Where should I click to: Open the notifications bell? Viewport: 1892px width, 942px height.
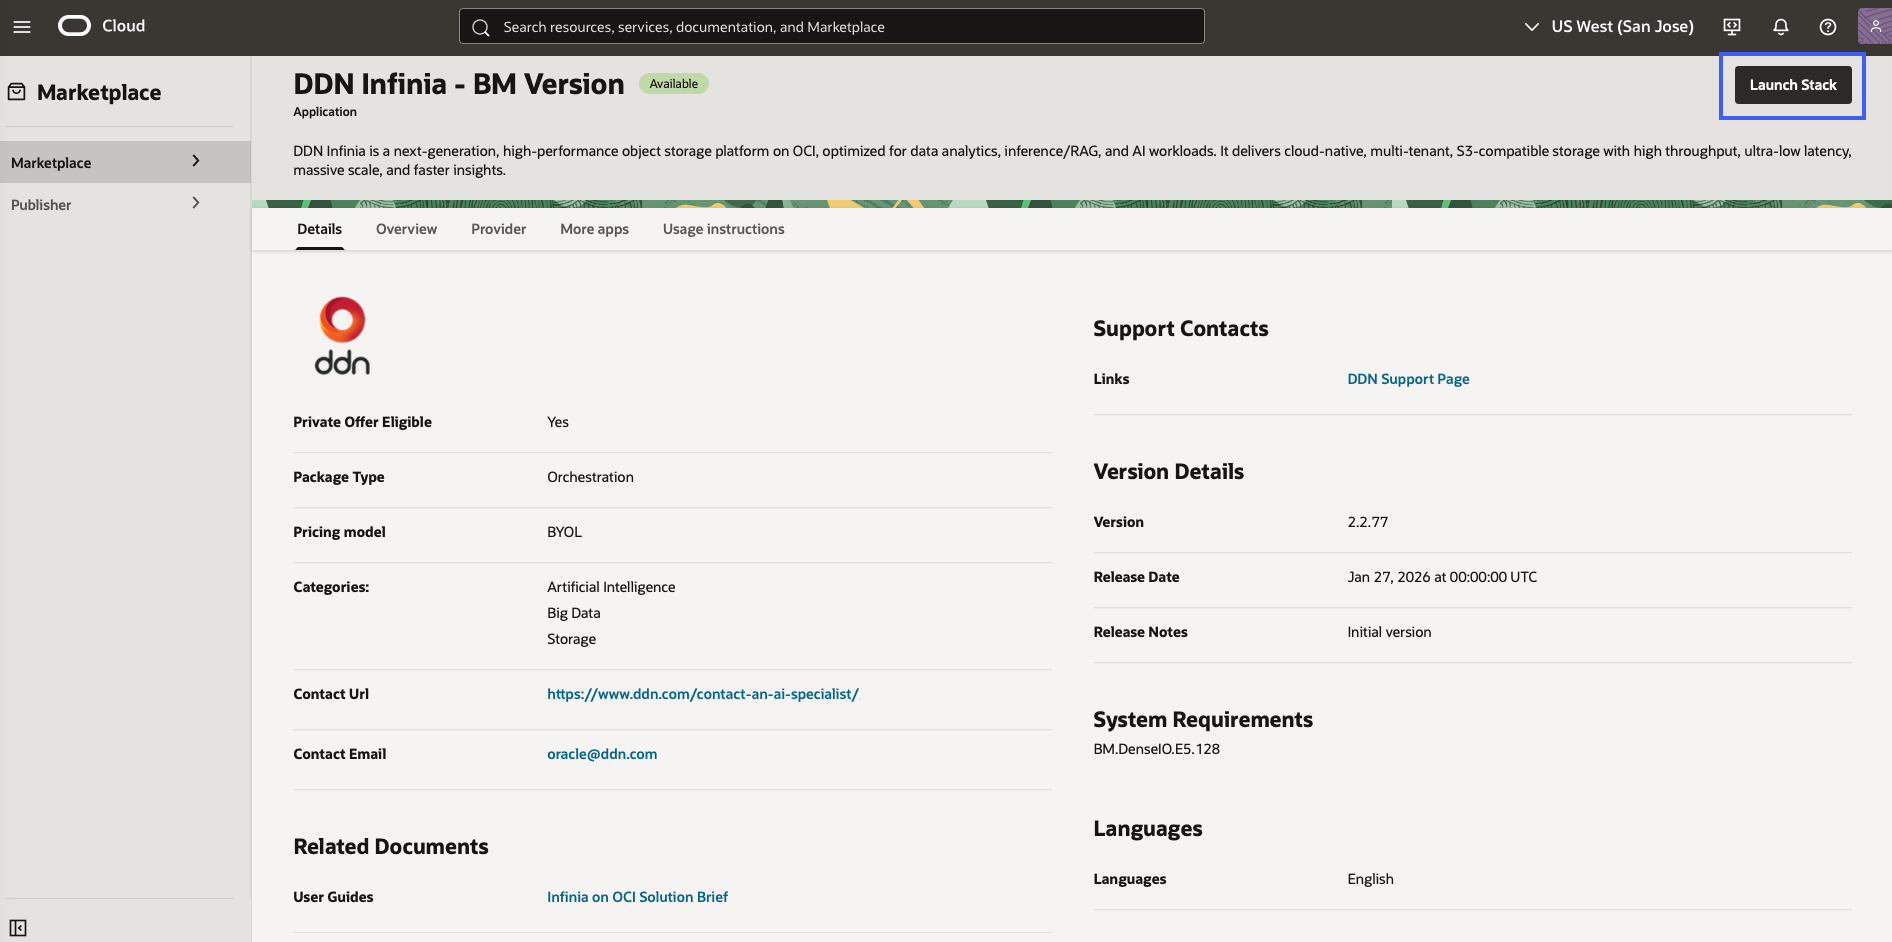click(1780, 27)
